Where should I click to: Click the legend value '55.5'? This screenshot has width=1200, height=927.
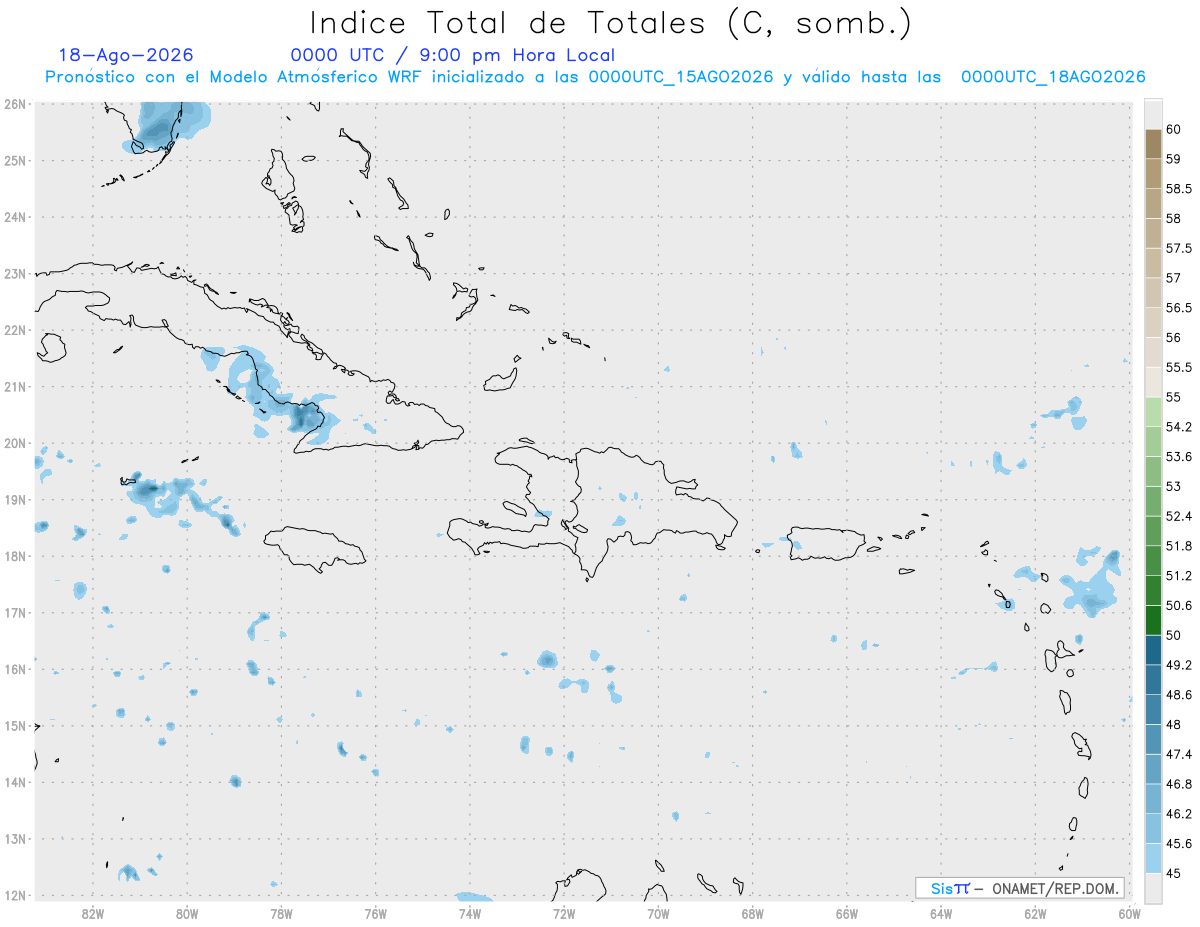[x=1178, y=367]
